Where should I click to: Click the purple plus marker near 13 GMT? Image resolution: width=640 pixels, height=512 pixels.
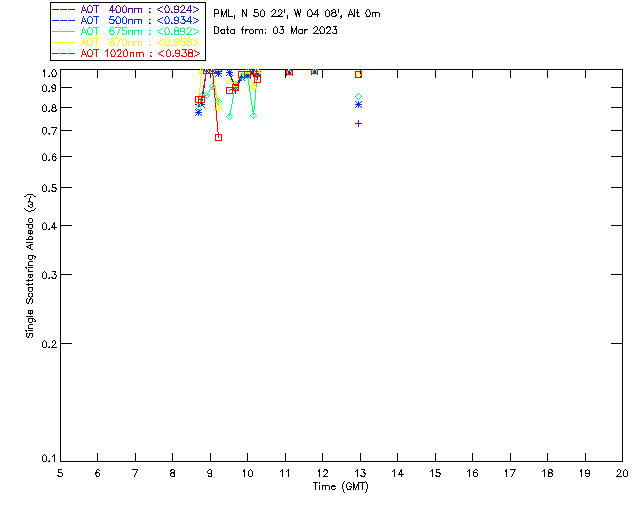[x=358, y=123]
